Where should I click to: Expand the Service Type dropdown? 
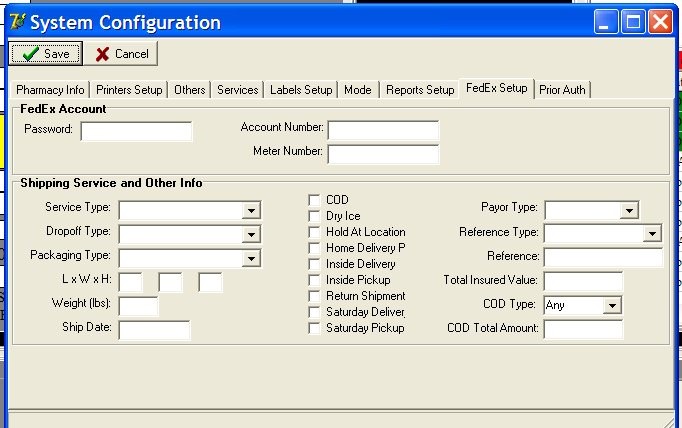252,210
